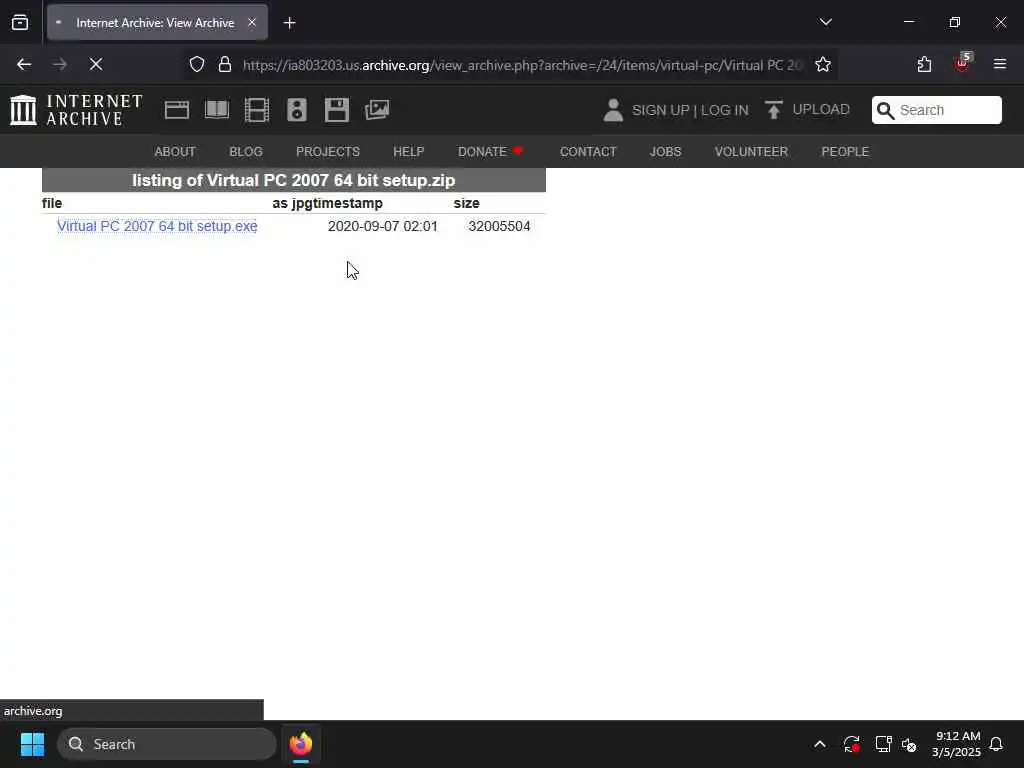Open the DONATE menu item
Viewport: 1024px width, 768px height.
[490, 152]
